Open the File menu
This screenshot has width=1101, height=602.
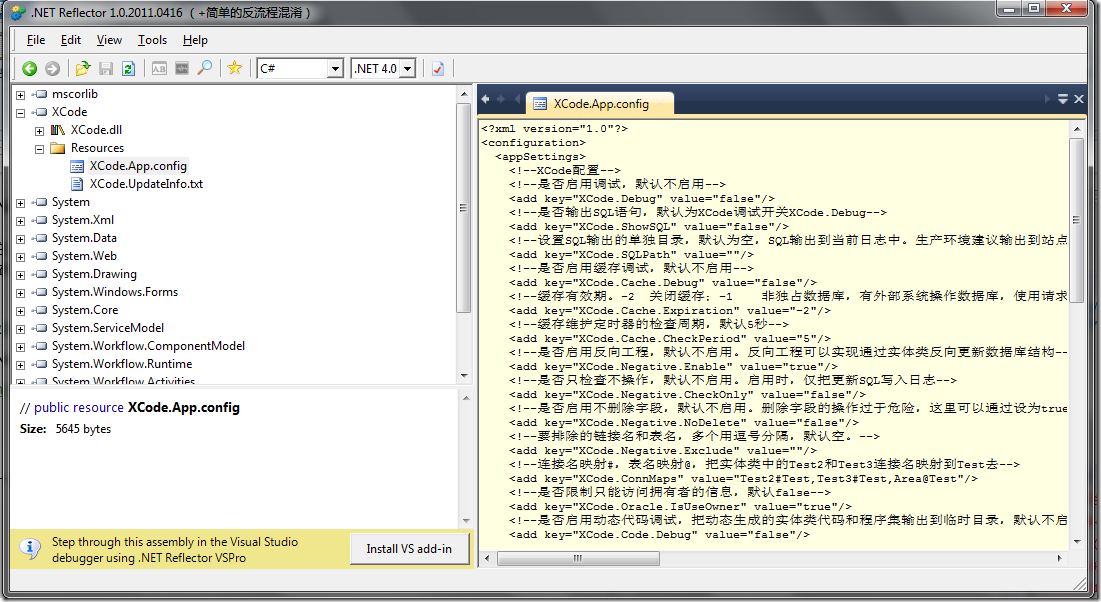[x=36, y=40]
